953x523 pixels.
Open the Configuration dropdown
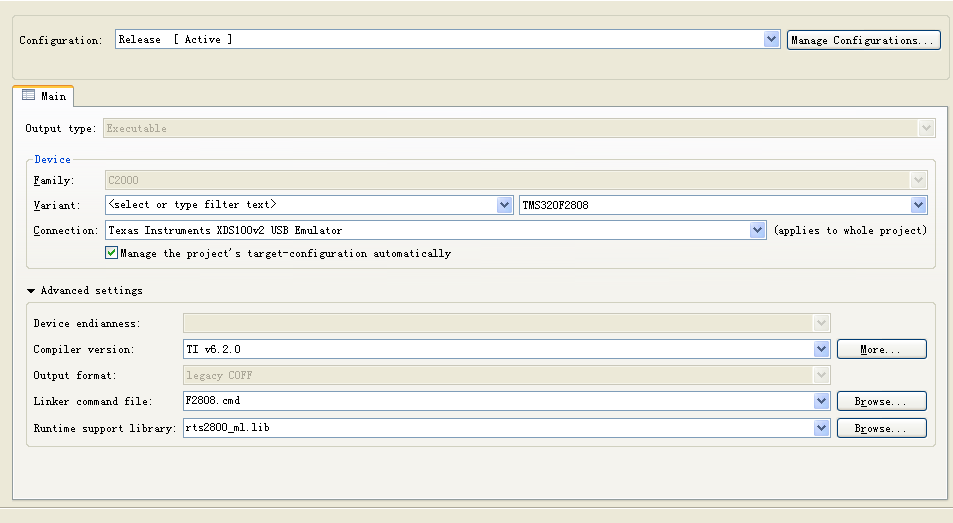(x=771, y=40)
